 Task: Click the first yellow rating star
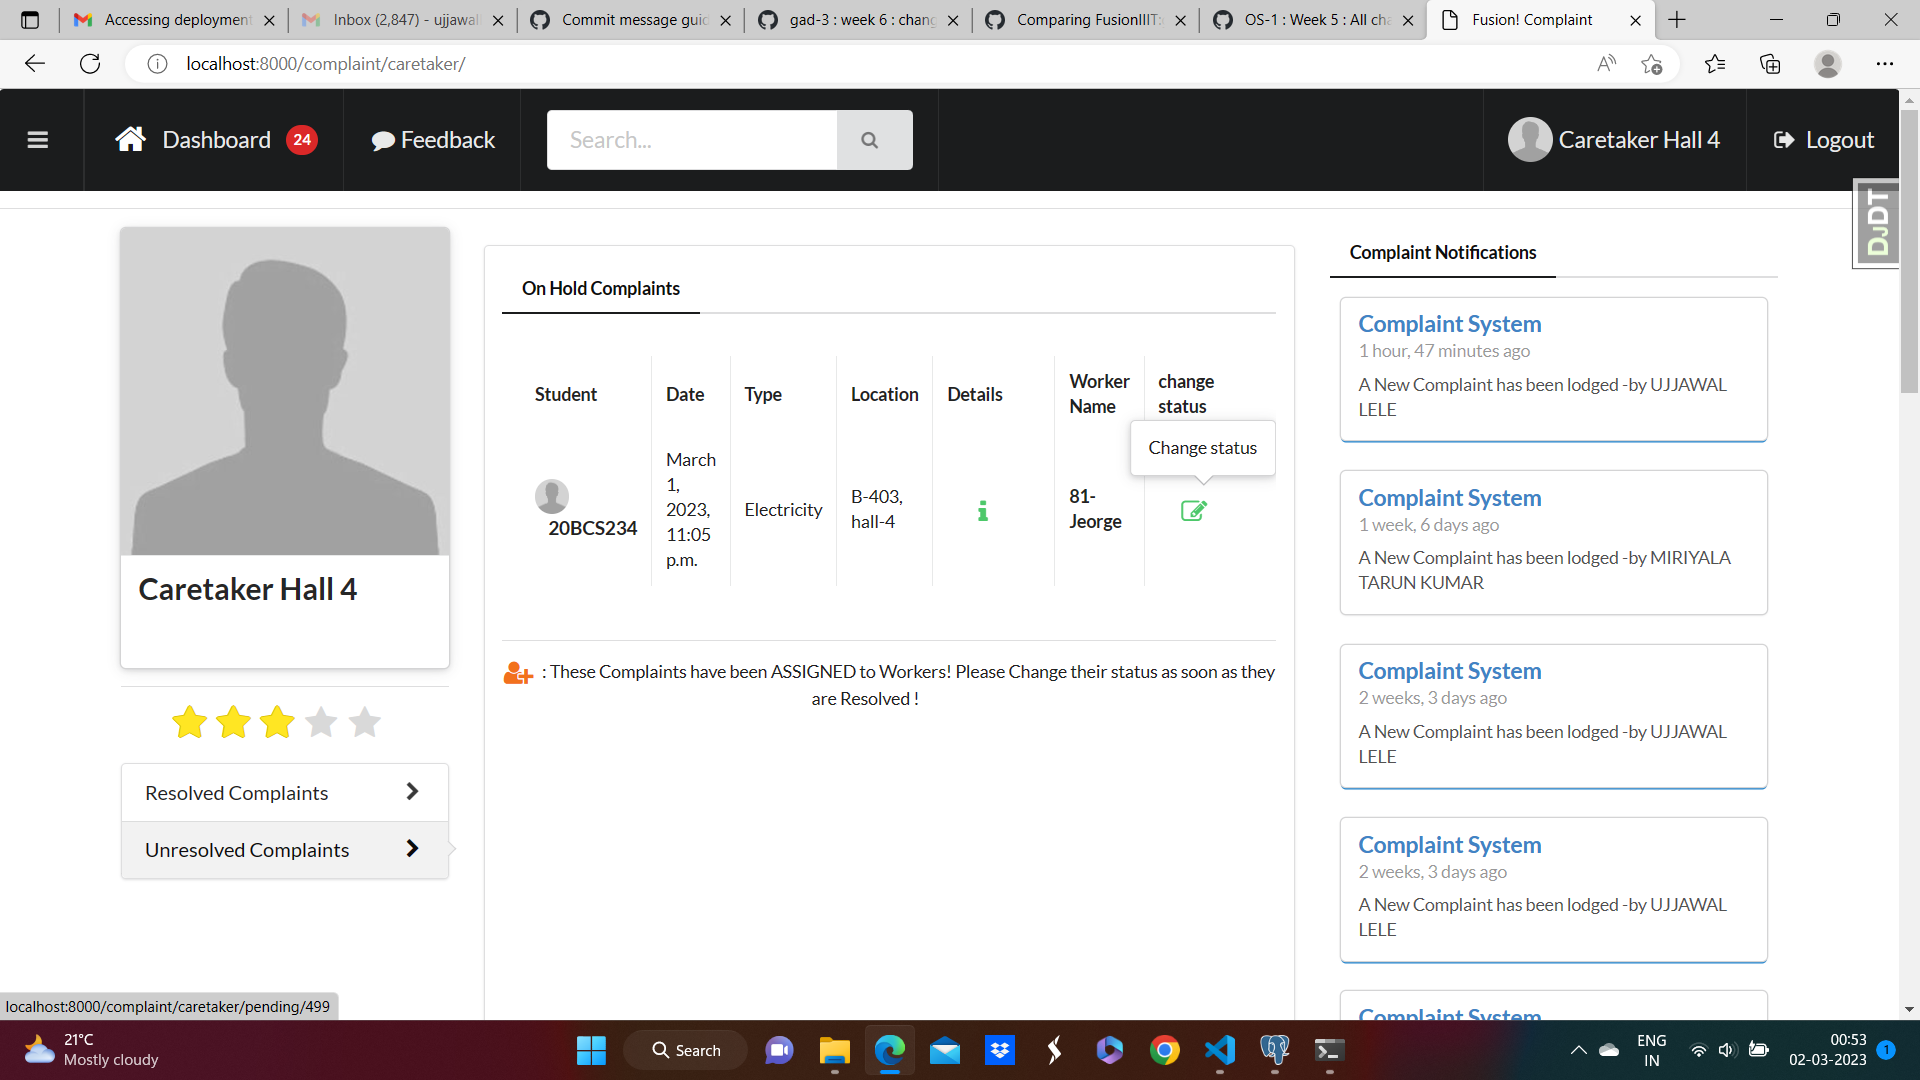click(189, 722)
